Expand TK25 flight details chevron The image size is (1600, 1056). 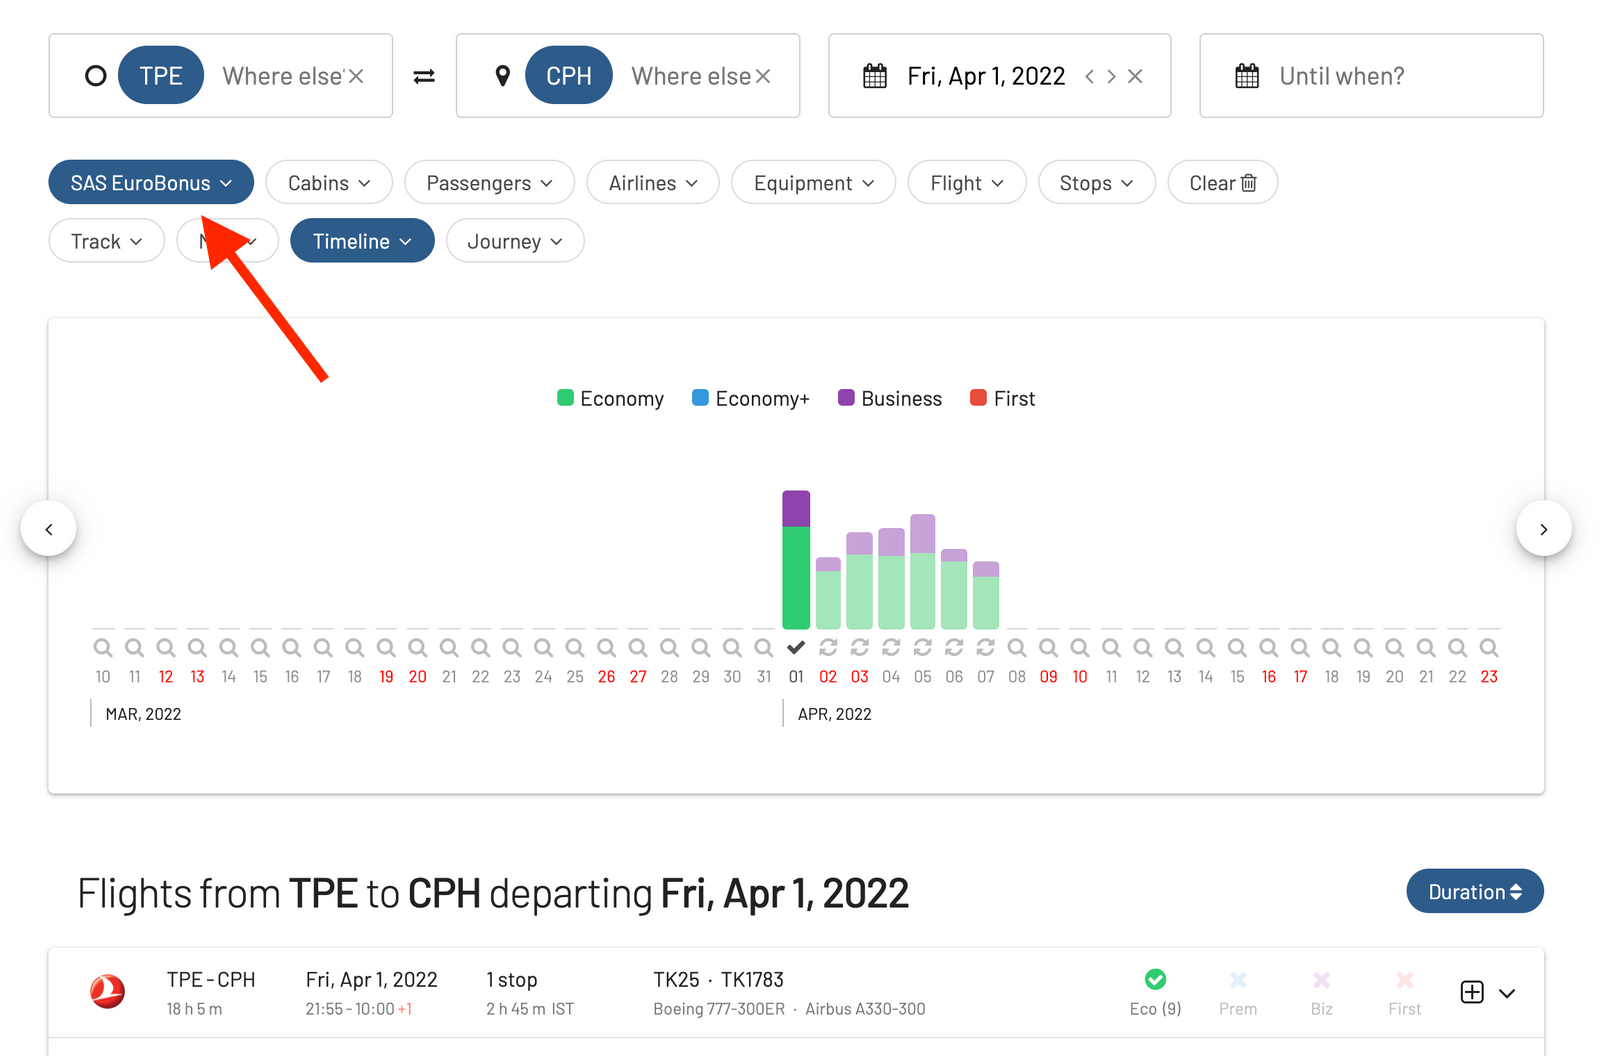coord(1507,993)
